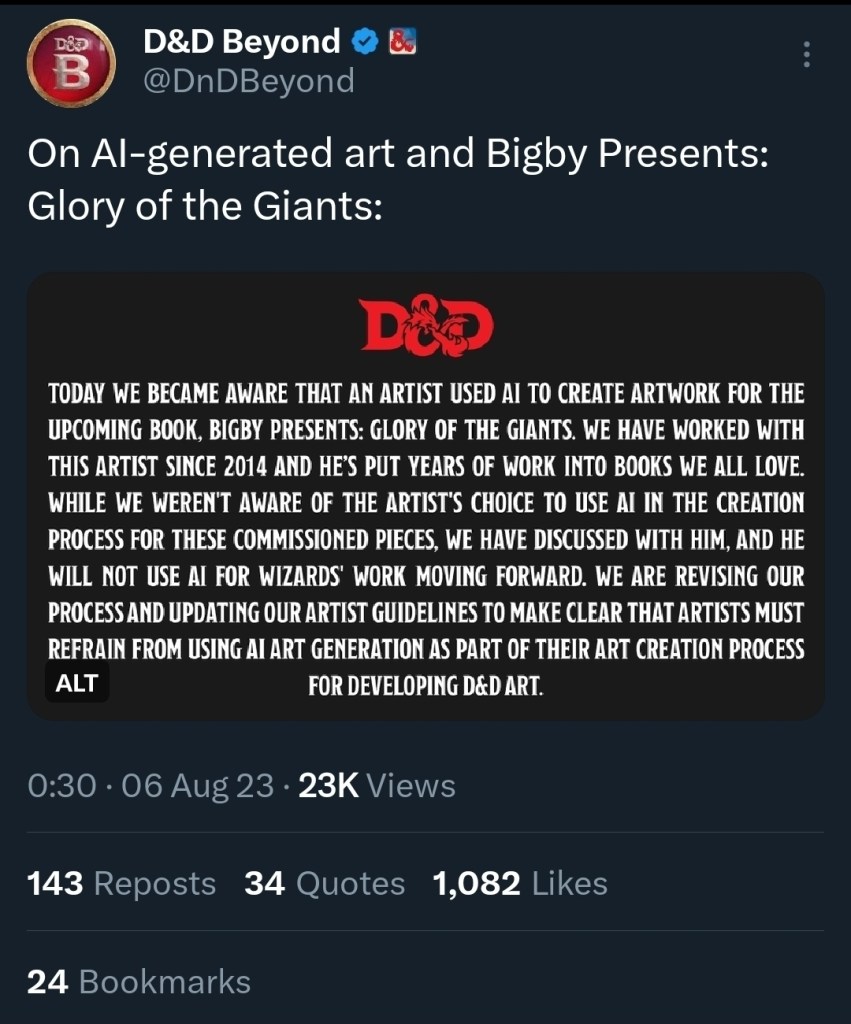Click the D&D affiliate badge beside the checkmark

pos(401,41)
